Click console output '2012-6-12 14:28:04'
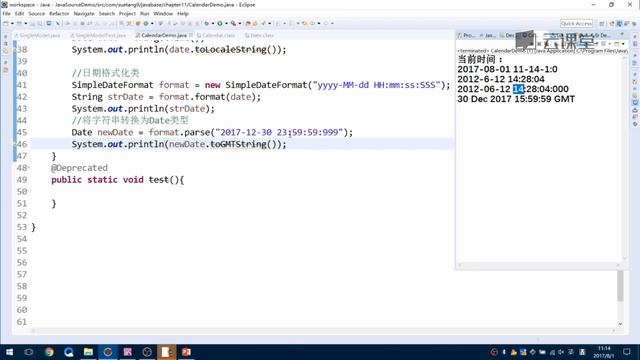640x360 pixels. [500, 79]
